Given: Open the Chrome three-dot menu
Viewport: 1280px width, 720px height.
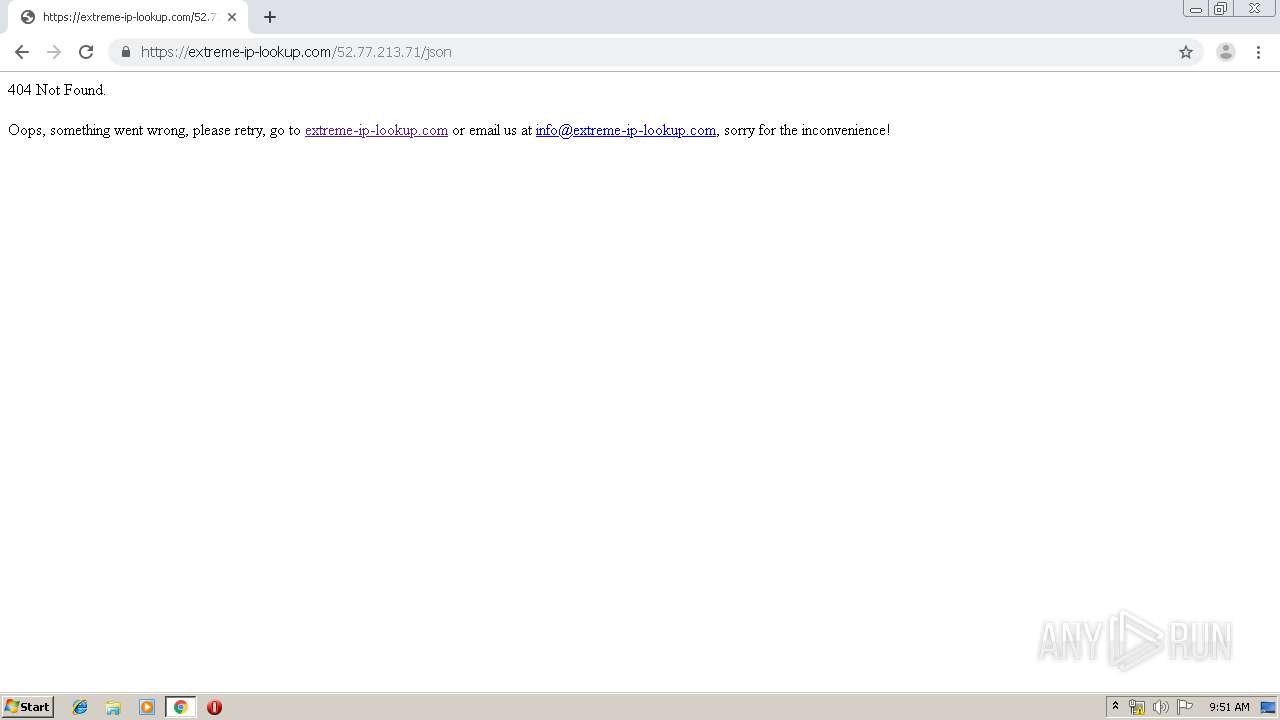Looking at the screenshot, I should [1258, 52].
